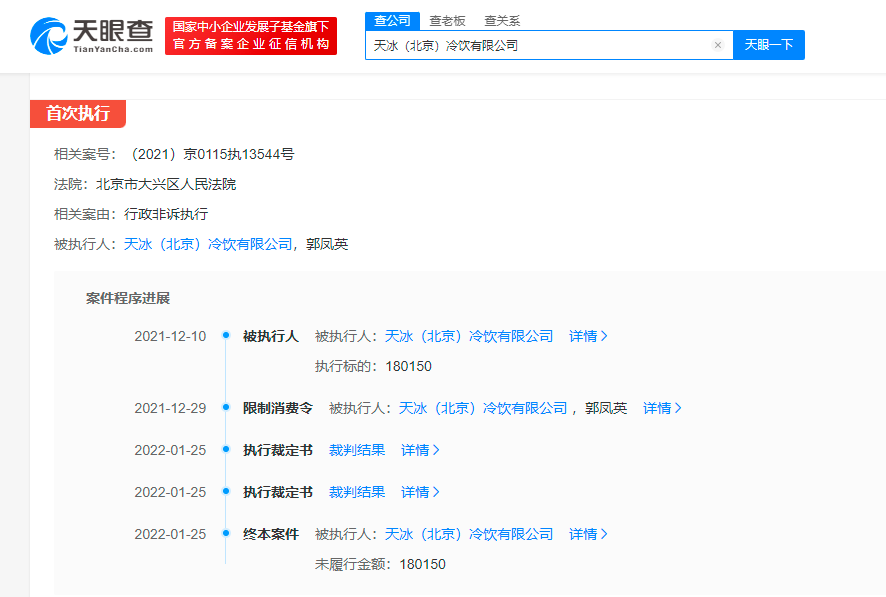This screenshot has width=886, height=597.
Task: Open company link in the 终本案件 entry
Action: coord(469,534)
